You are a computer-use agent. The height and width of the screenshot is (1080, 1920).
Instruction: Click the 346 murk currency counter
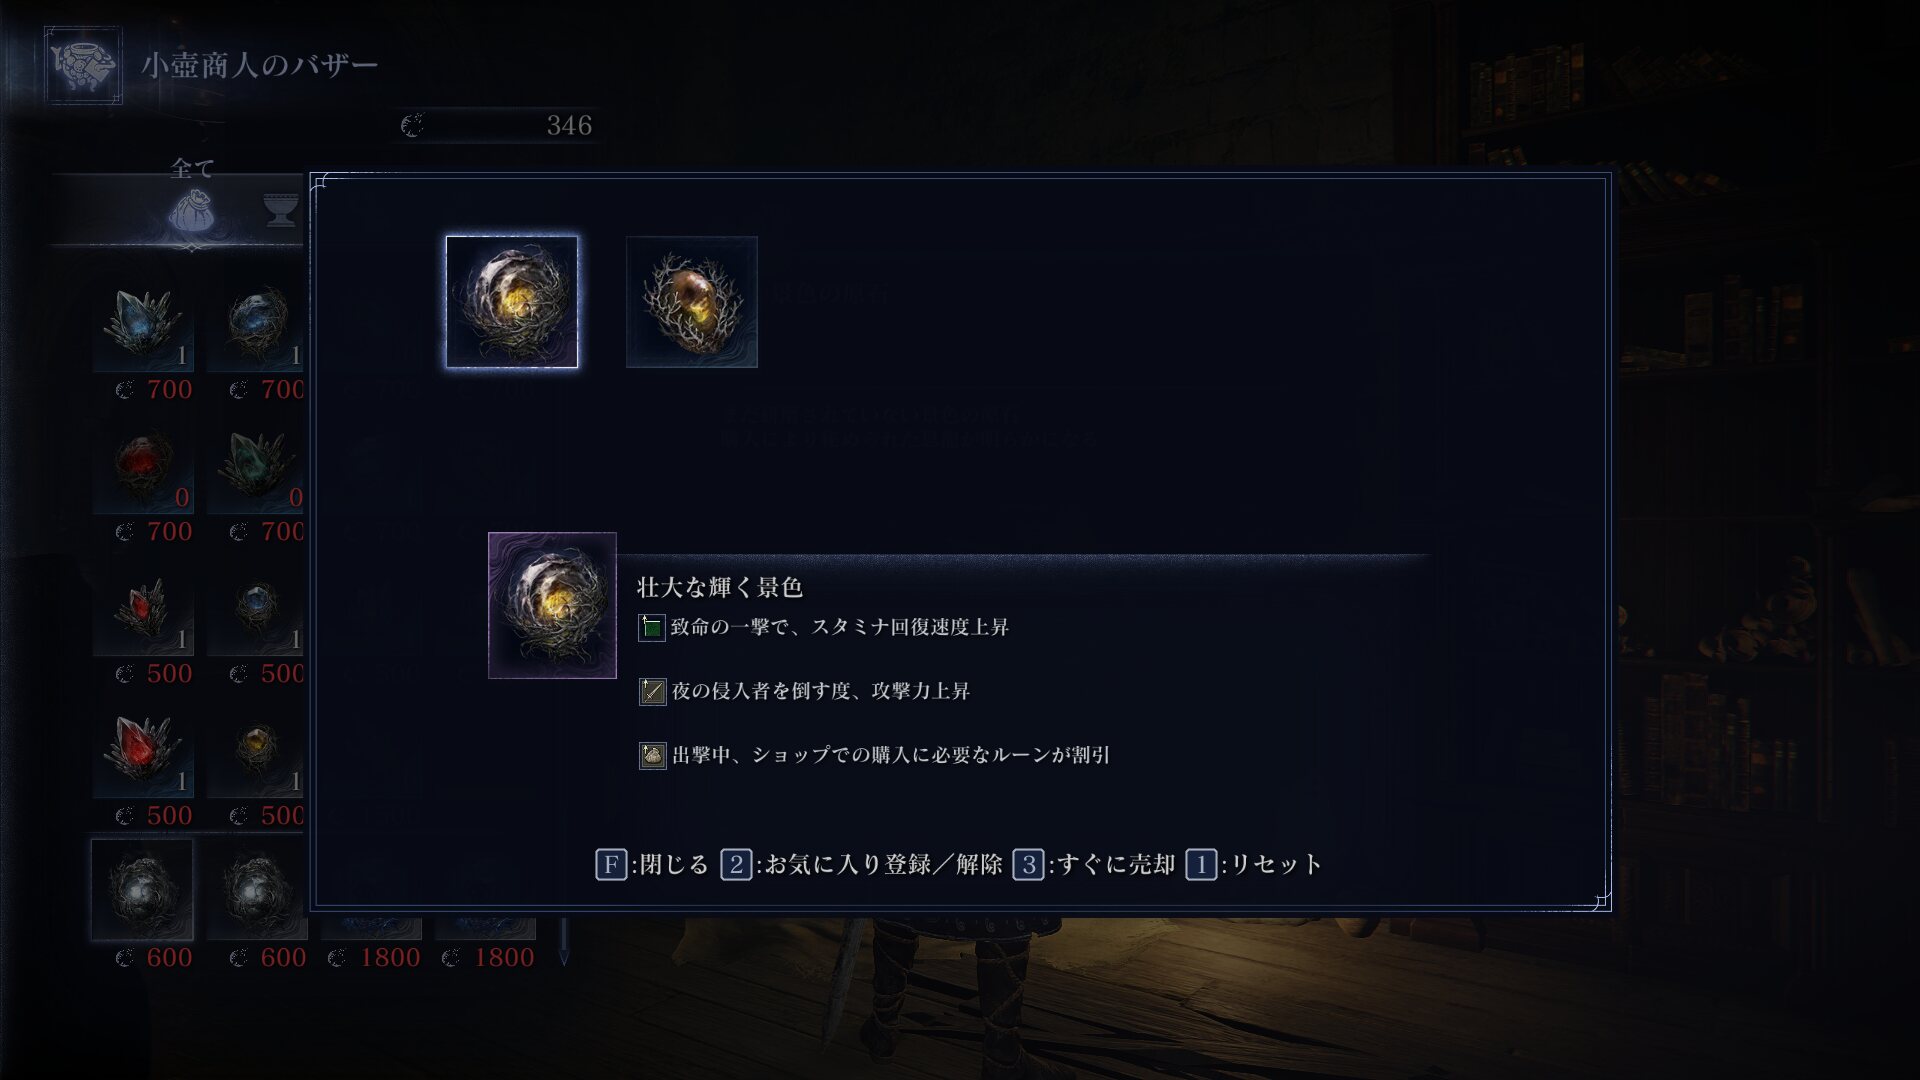[x=497, y=125]
